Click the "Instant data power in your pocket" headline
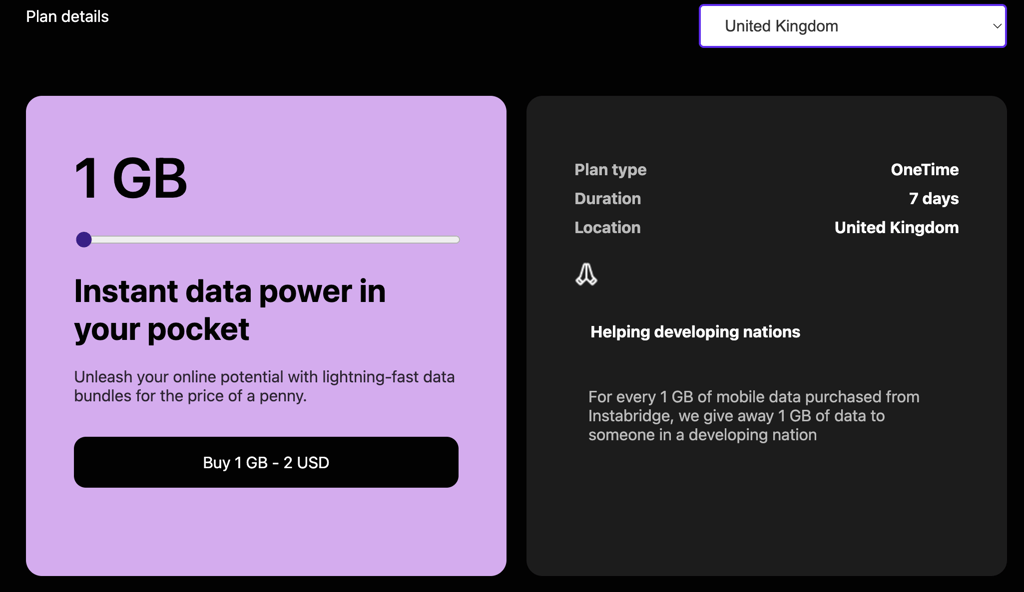 230,310
